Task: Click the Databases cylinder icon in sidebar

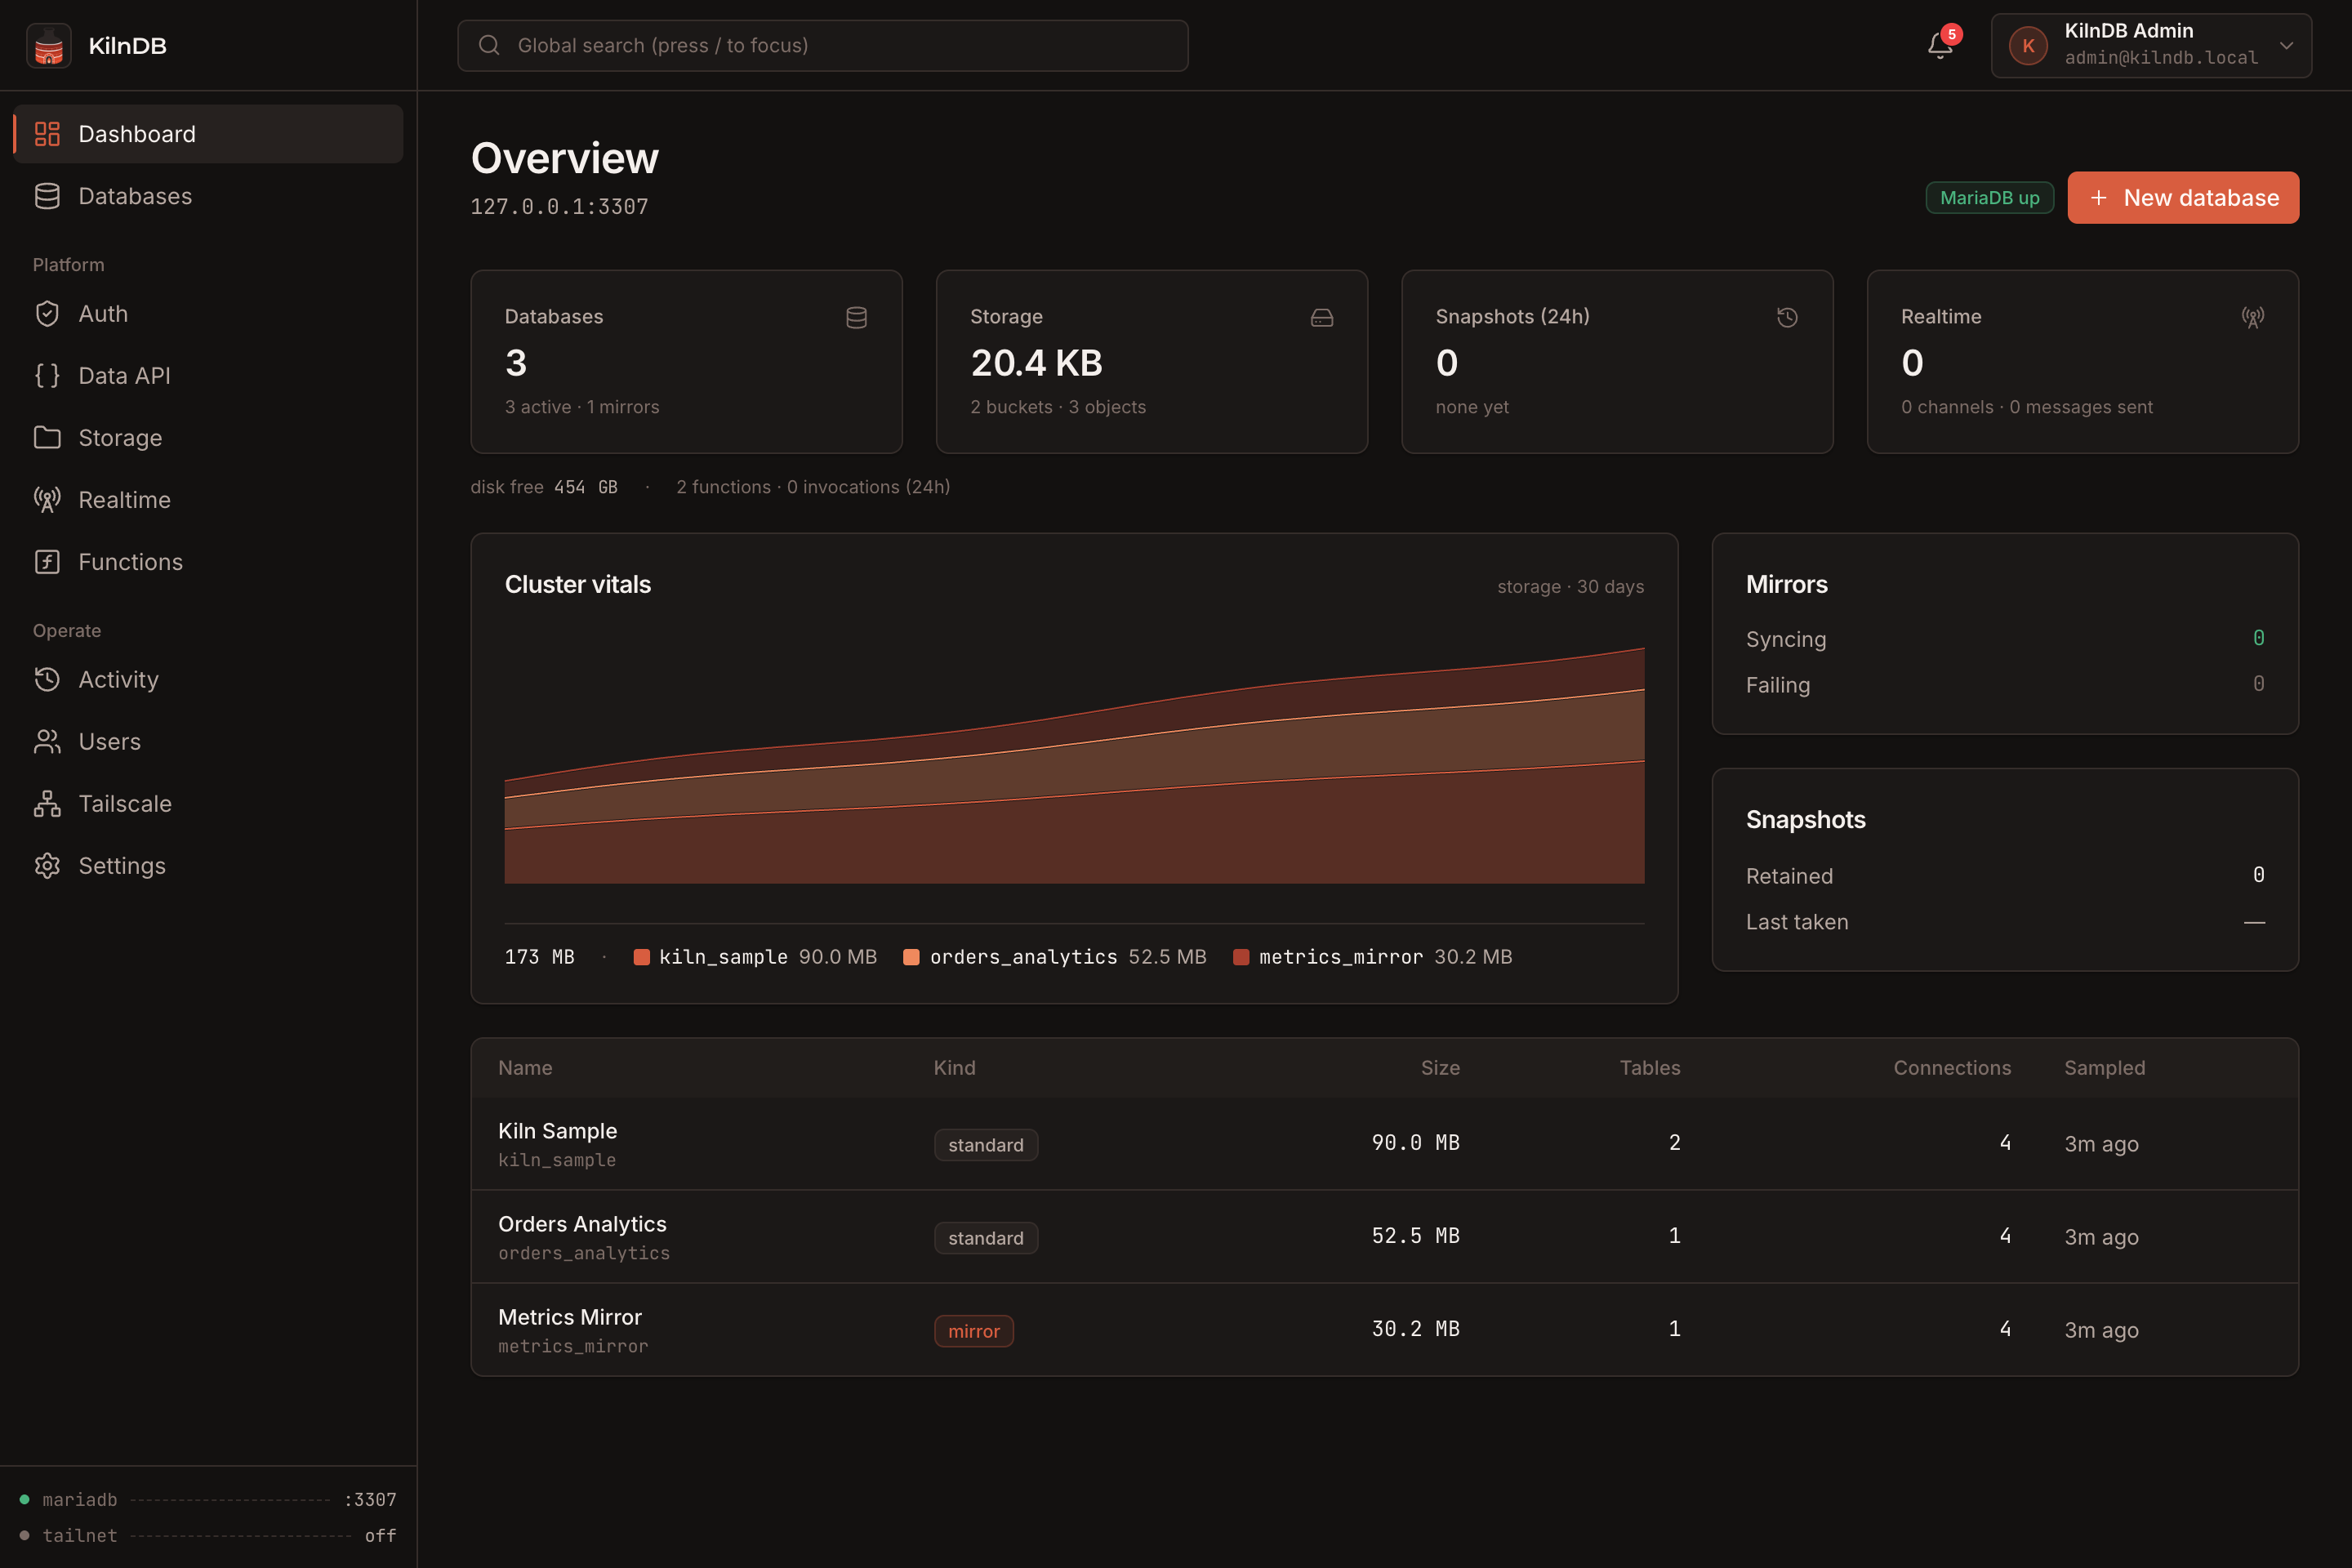Action: coord(47,196)
